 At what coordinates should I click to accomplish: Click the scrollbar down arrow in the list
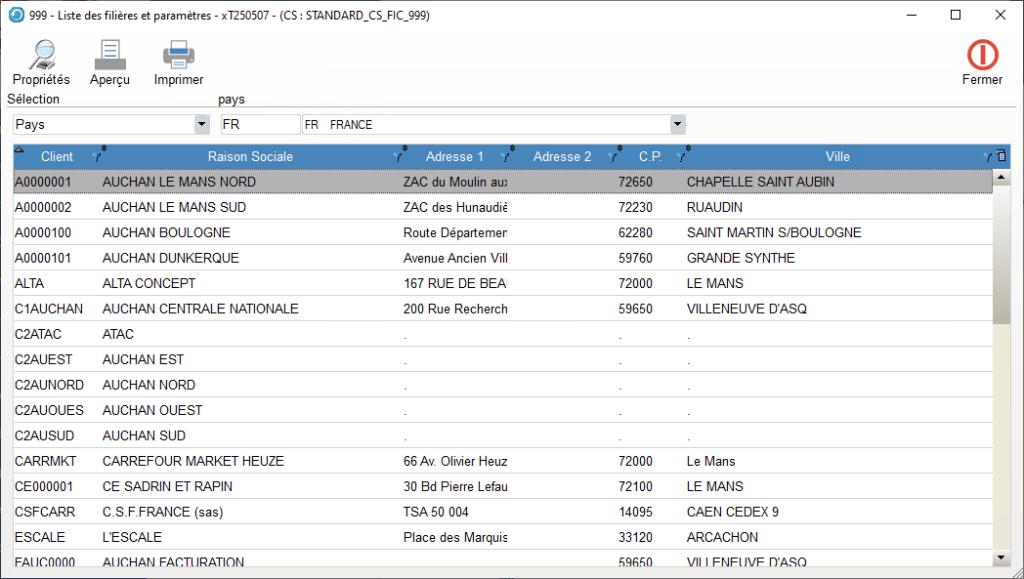tap(1001, 557)
